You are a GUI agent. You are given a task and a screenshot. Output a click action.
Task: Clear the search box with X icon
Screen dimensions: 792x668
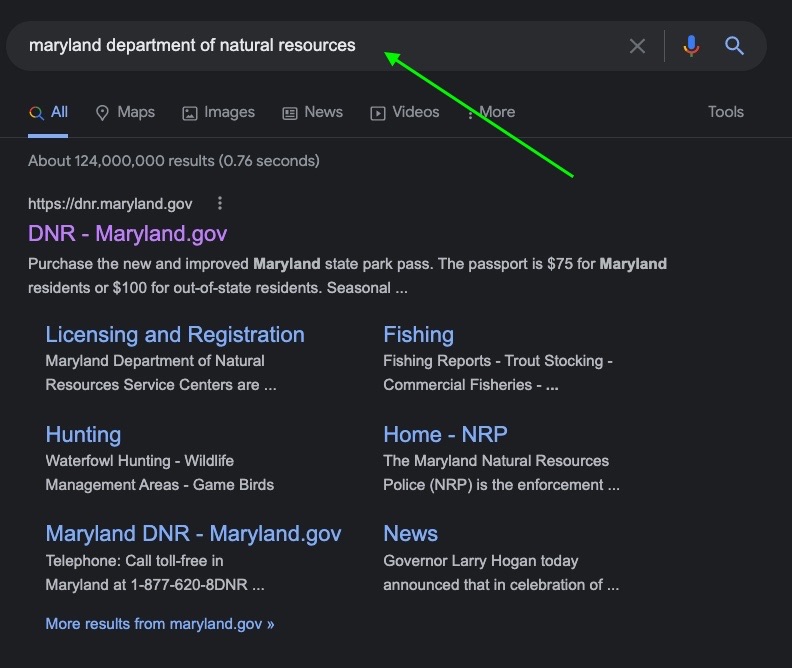[637, 46]
